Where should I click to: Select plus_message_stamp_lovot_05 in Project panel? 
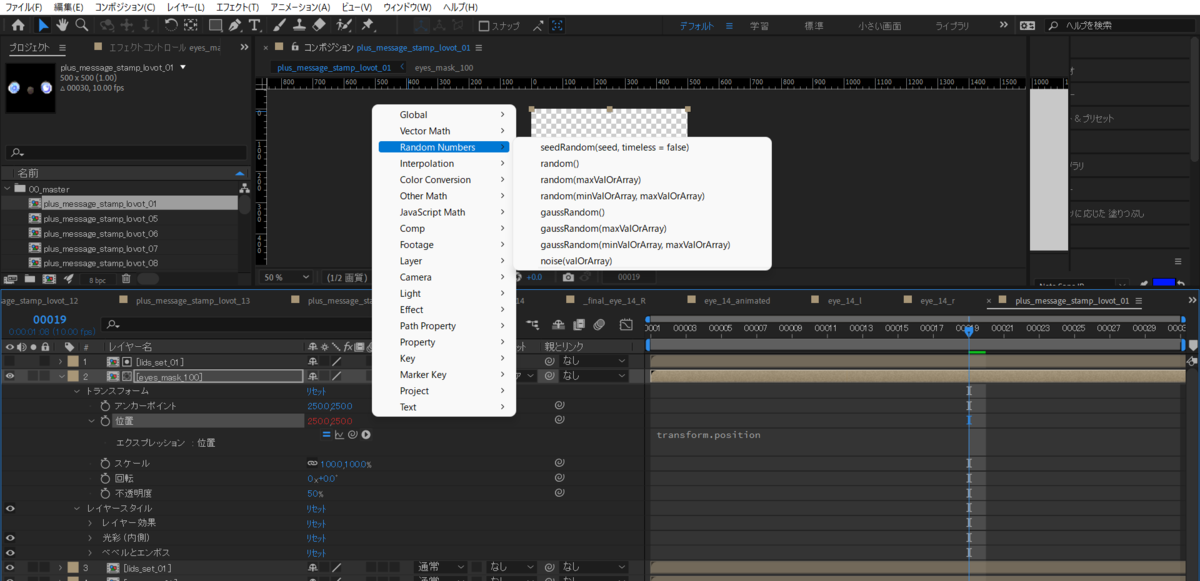(x=100, y=218)
